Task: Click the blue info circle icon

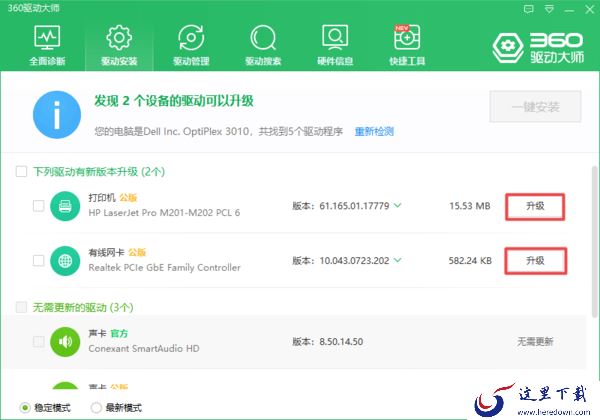Action: 57,115
